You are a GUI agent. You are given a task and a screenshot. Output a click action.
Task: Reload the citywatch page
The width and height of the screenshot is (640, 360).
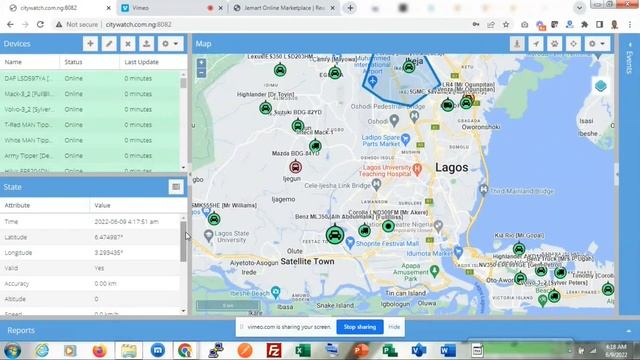coord(40,24)
